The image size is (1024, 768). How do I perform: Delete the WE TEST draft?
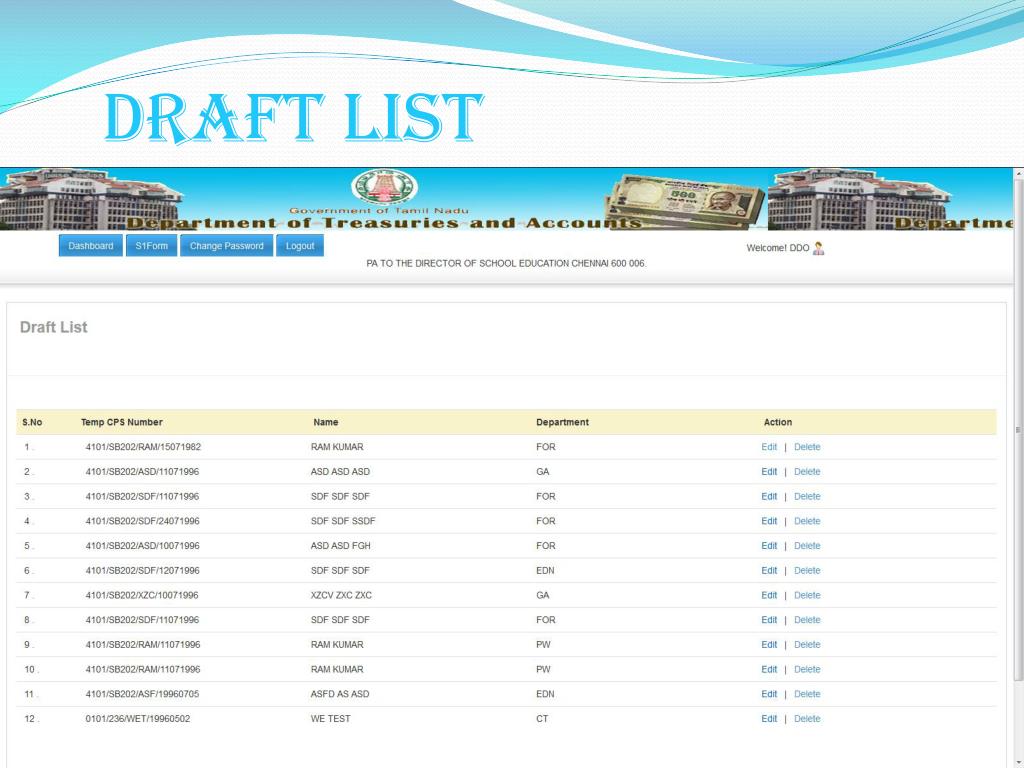[807, 718]
